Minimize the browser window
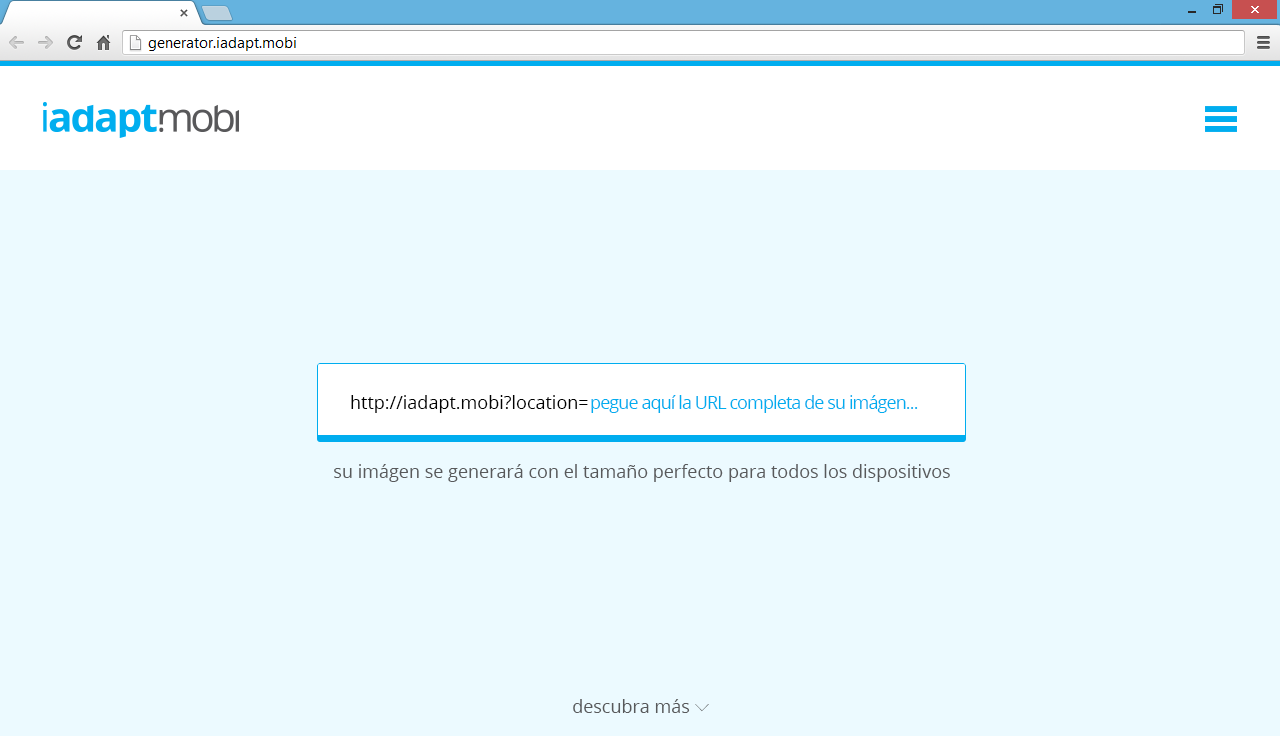 coord(1192,10)
